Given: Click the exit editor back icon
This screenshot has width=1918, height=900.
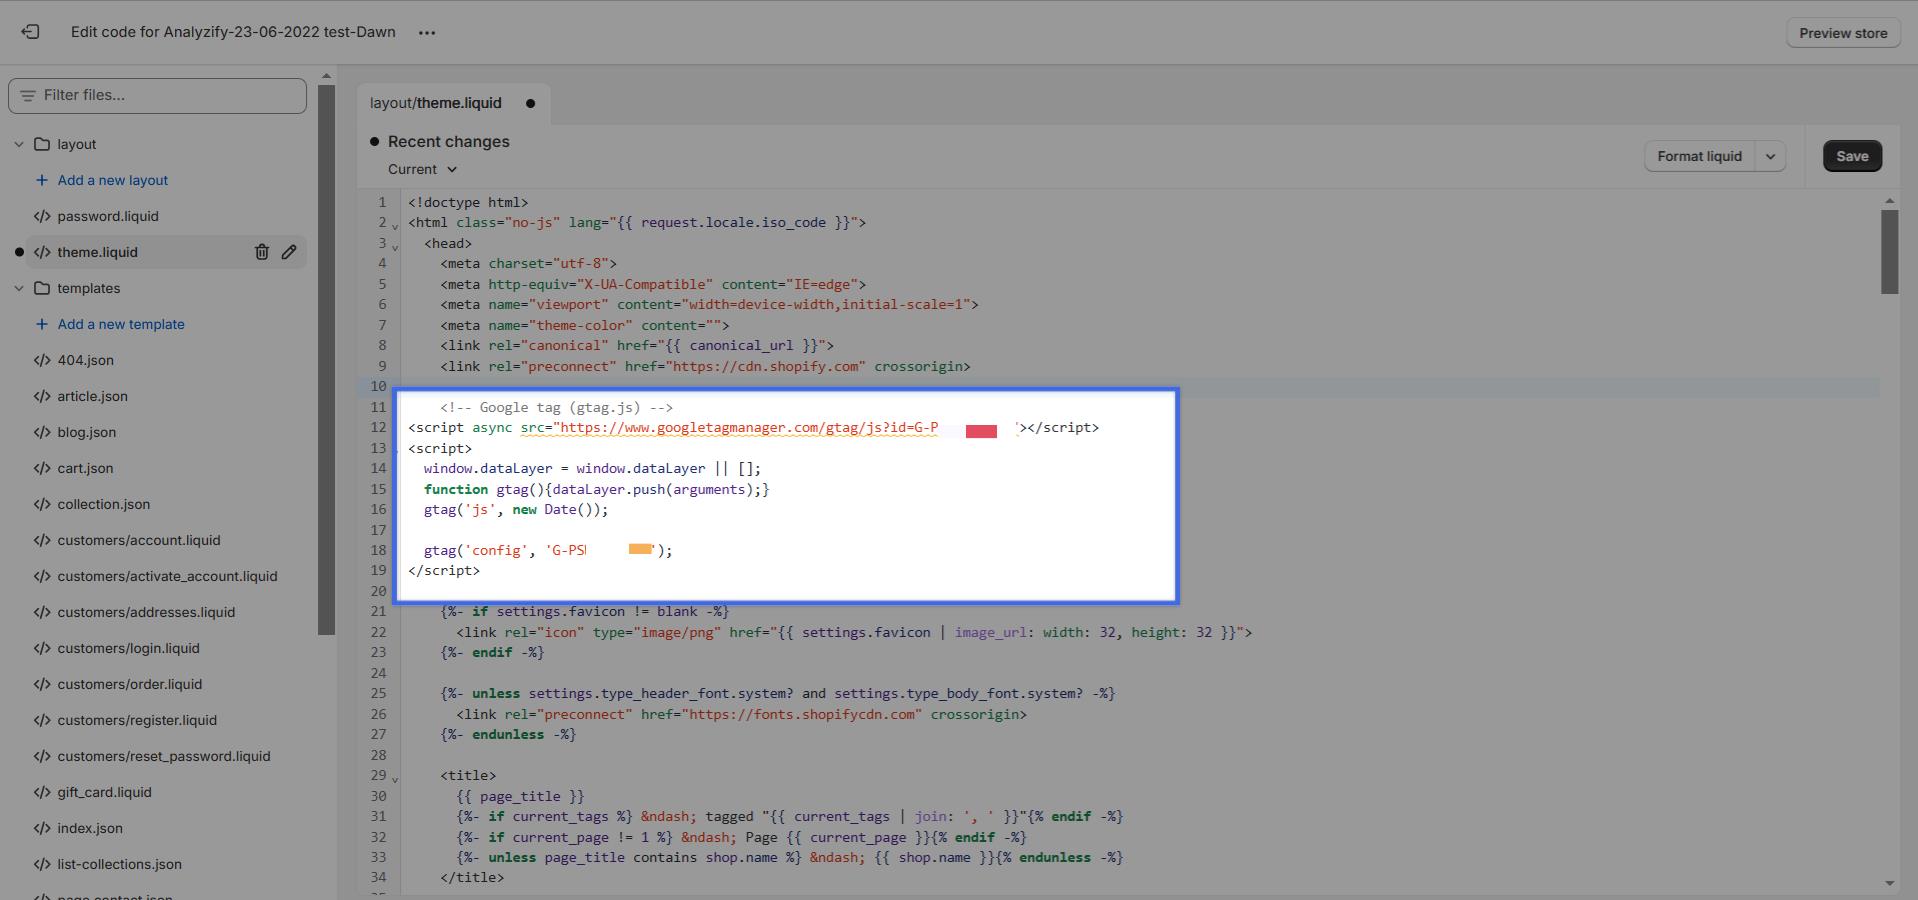Looking at the screenshot, I should pos(31,32).
